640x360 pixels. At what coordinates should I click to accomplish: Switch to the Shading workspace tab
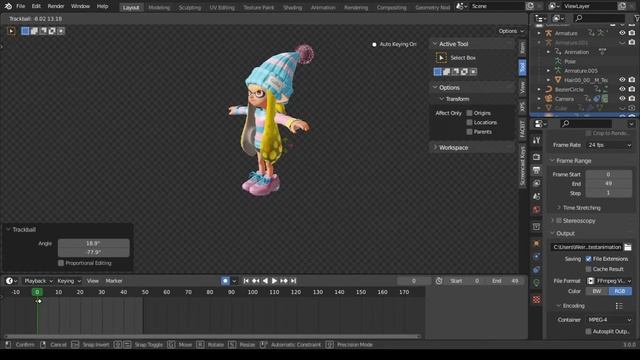coord(293,7)
